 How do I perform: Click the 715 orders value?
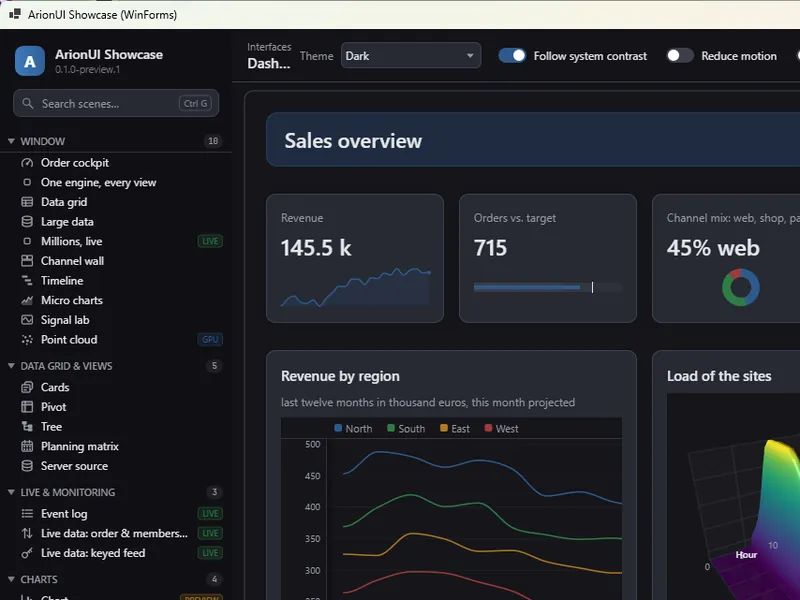(x=490, y=248)
